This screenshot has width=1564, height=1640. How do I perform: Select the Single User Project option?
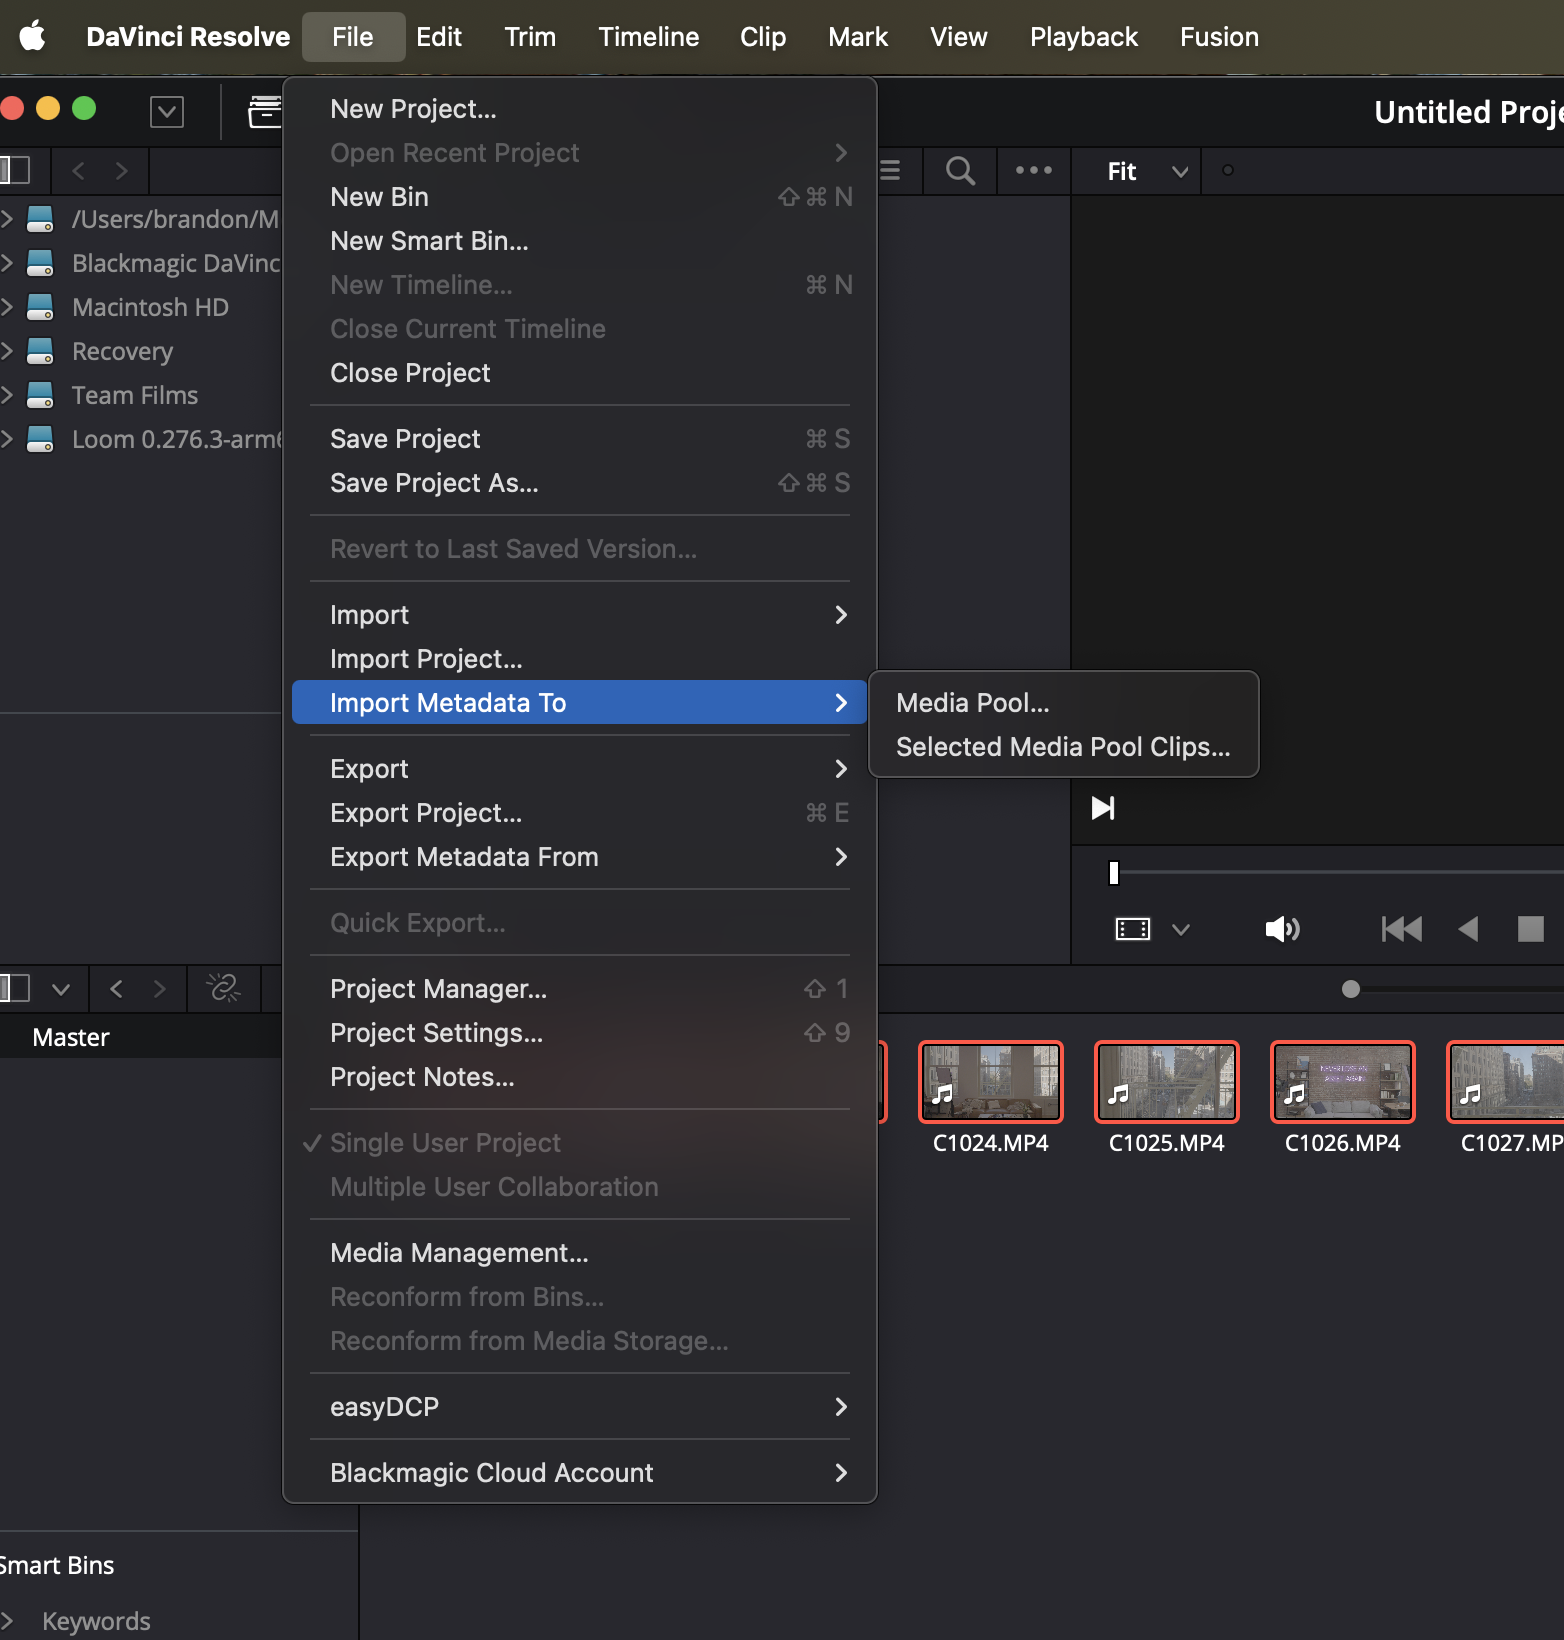[445, 1143]
